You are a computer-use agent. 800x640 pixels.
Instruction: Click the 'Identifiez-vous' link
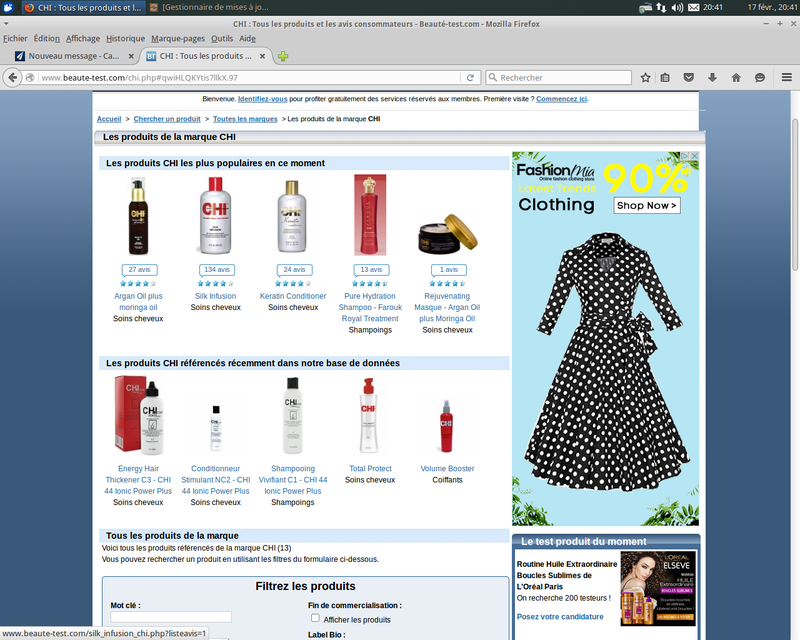262,99
